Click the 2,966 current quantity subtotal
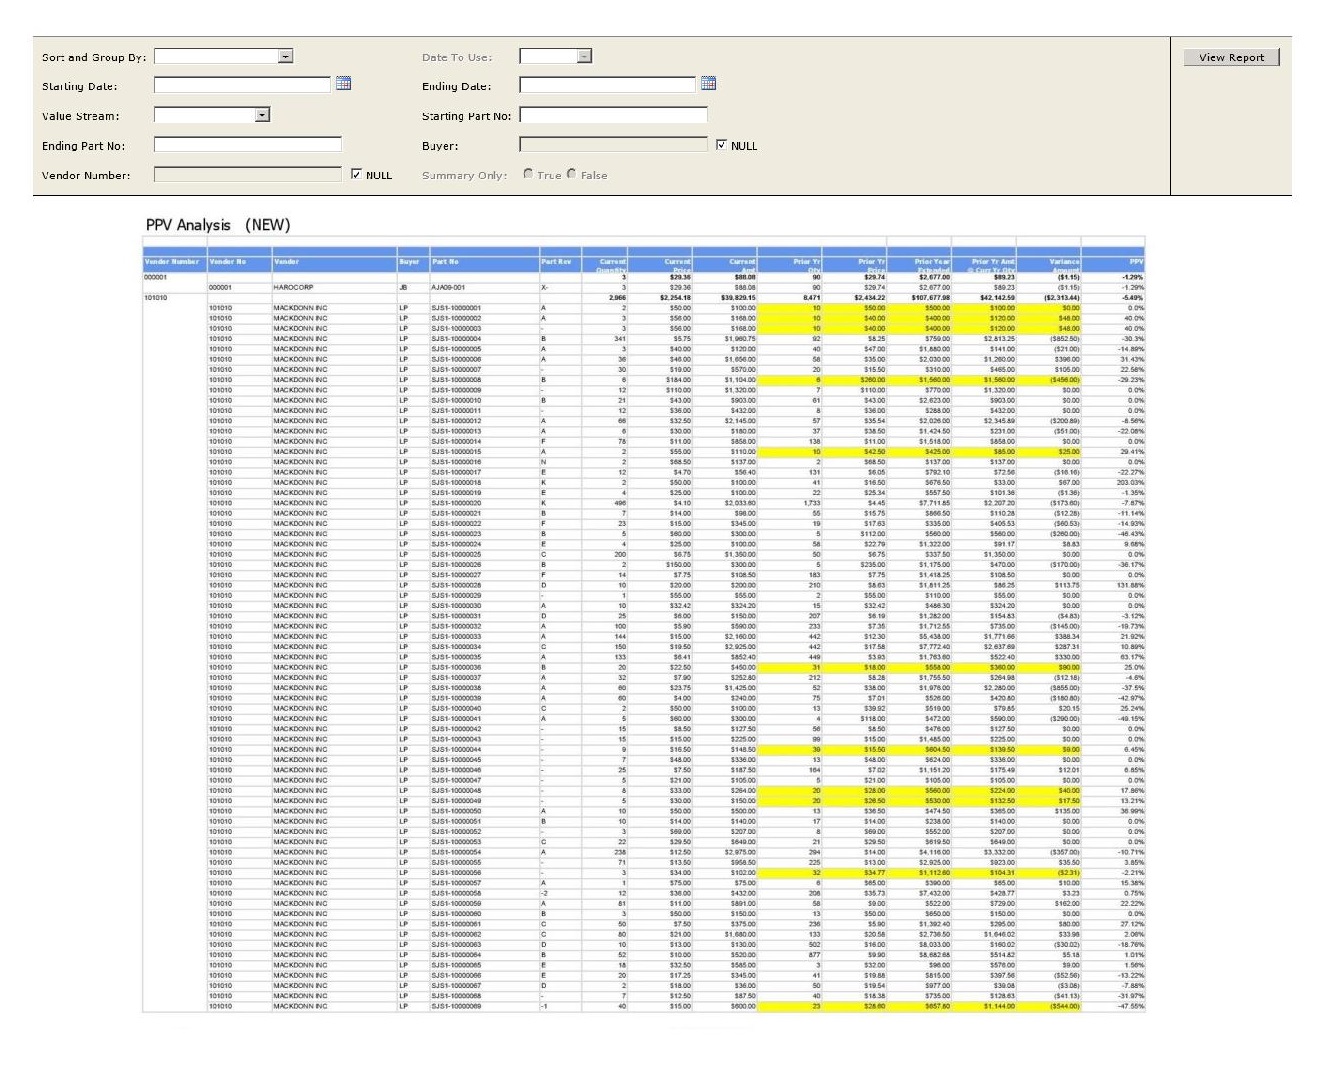The image size is (1337, 1073). [618, 297]
